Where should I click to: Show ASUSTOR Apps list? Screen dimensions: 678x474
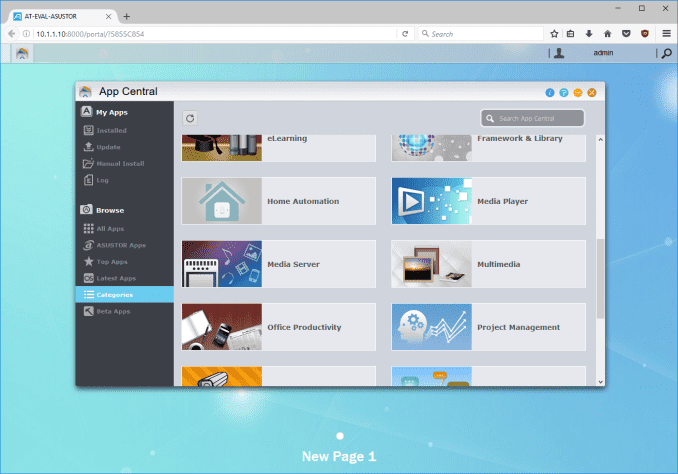click(120, 245)
